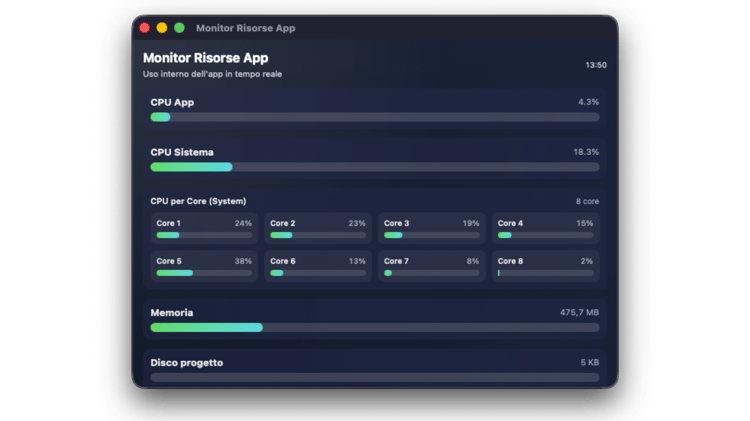
Task: Click the 13% value of Core 6
Action: pyautogui.click(x=357, y=261)
